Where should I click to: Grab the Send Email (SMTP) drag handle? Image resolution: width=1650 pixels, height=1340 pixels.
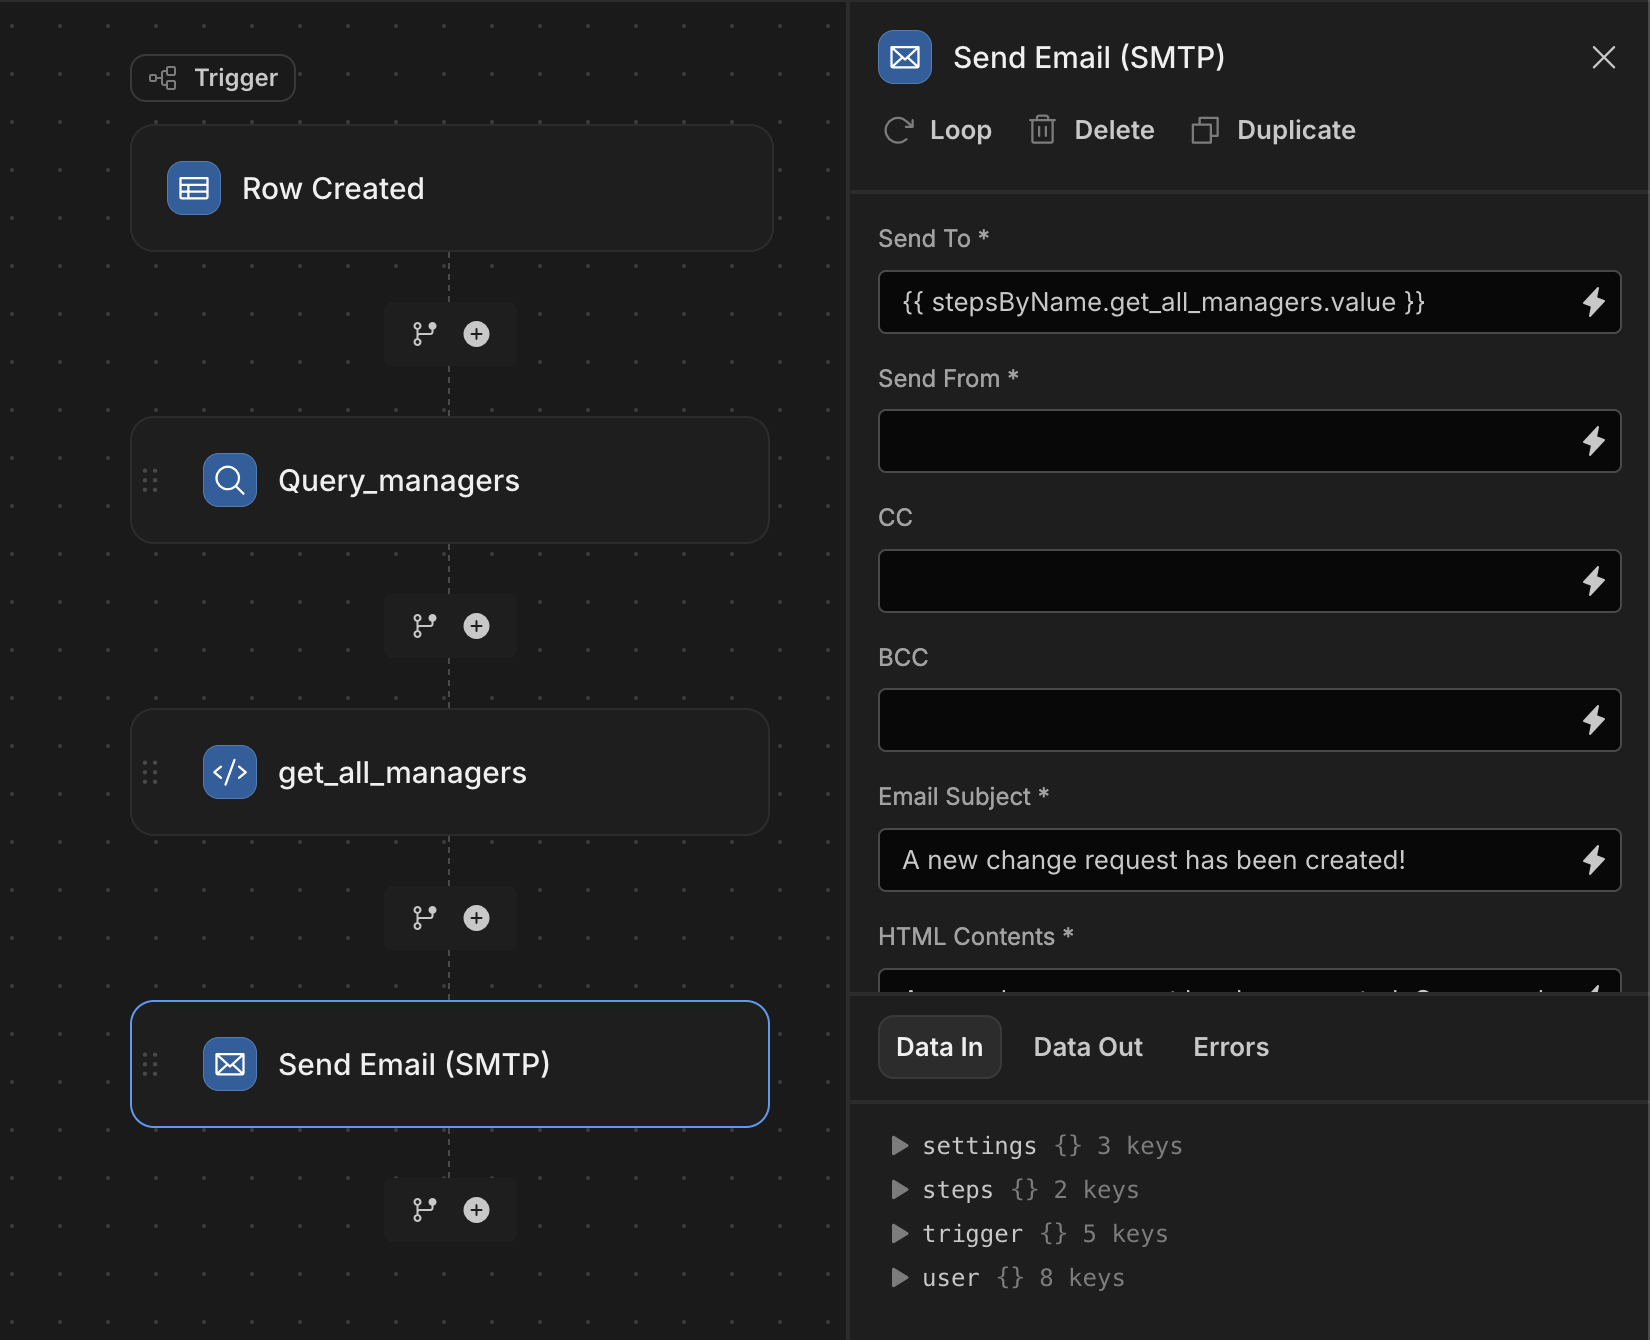coord(150,1064)
